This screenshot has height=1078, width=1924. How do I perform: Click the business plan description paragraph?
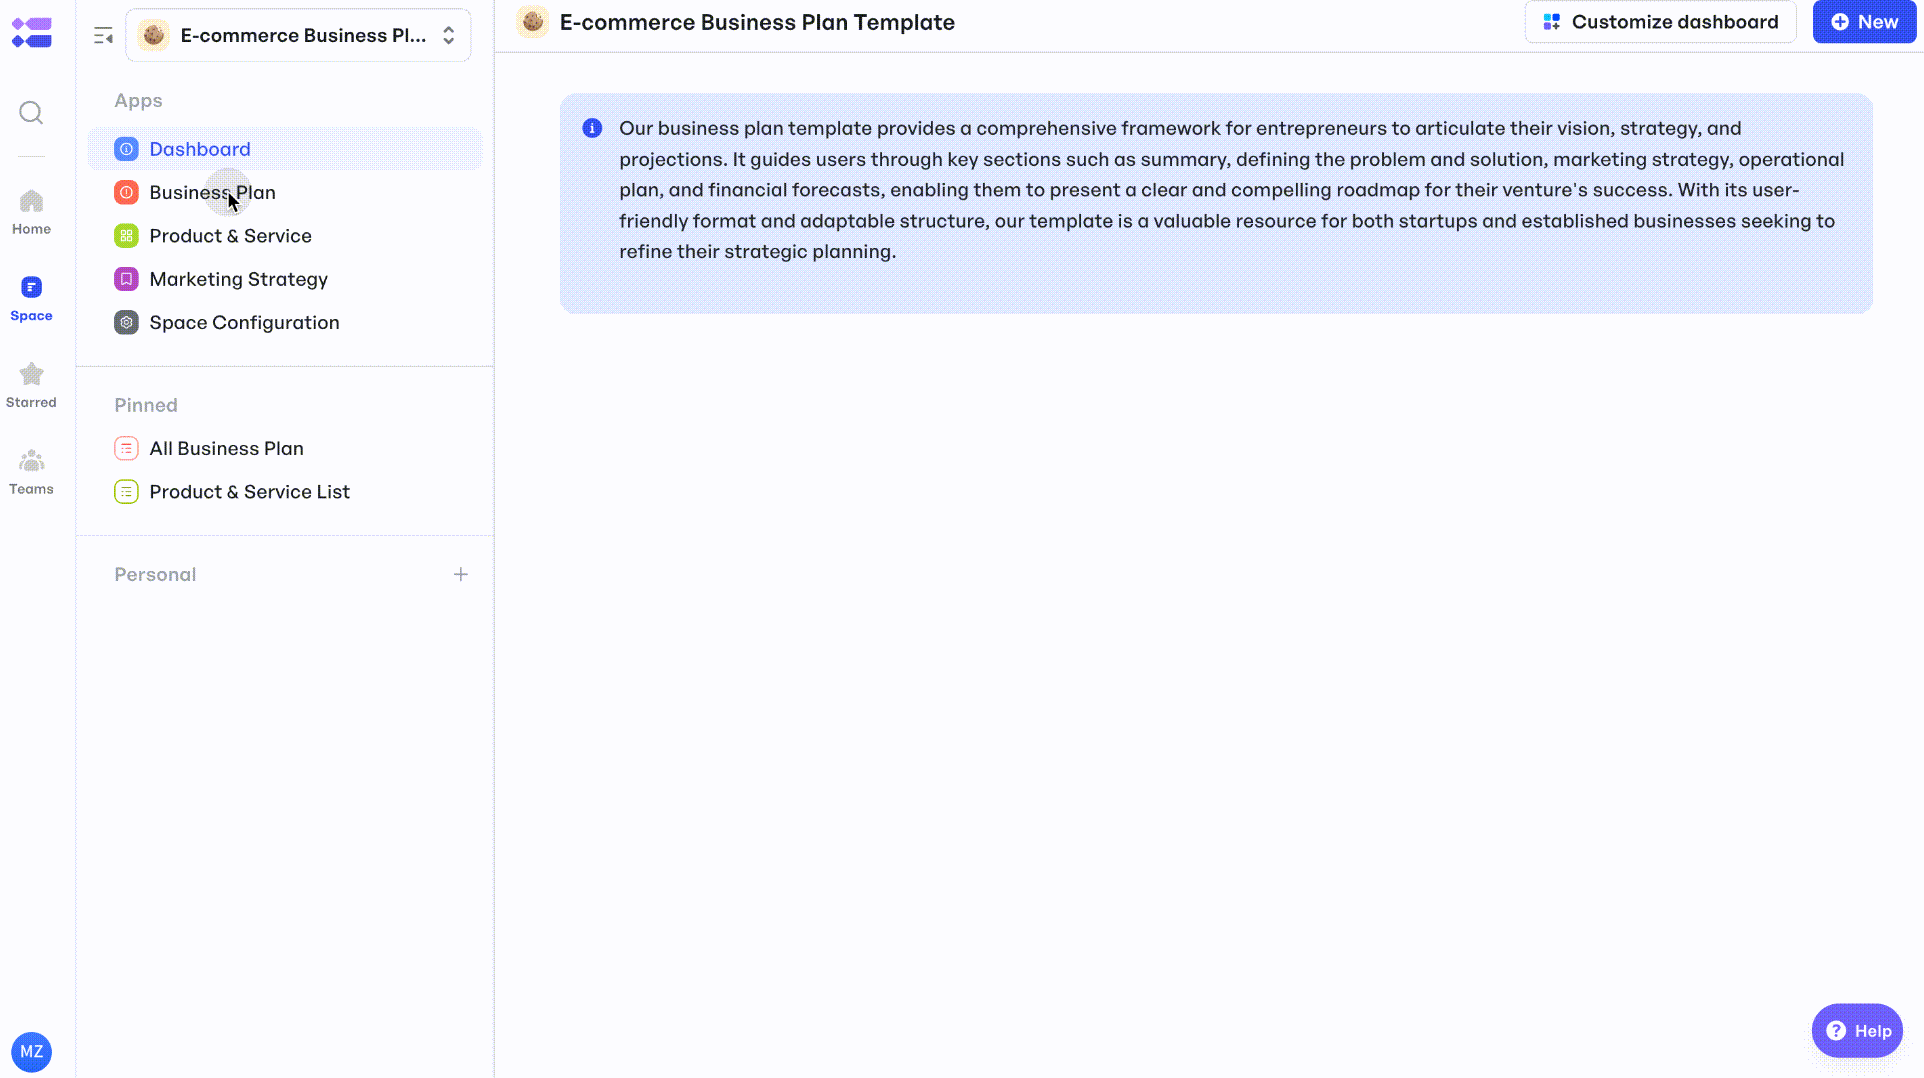[1231, 190]
